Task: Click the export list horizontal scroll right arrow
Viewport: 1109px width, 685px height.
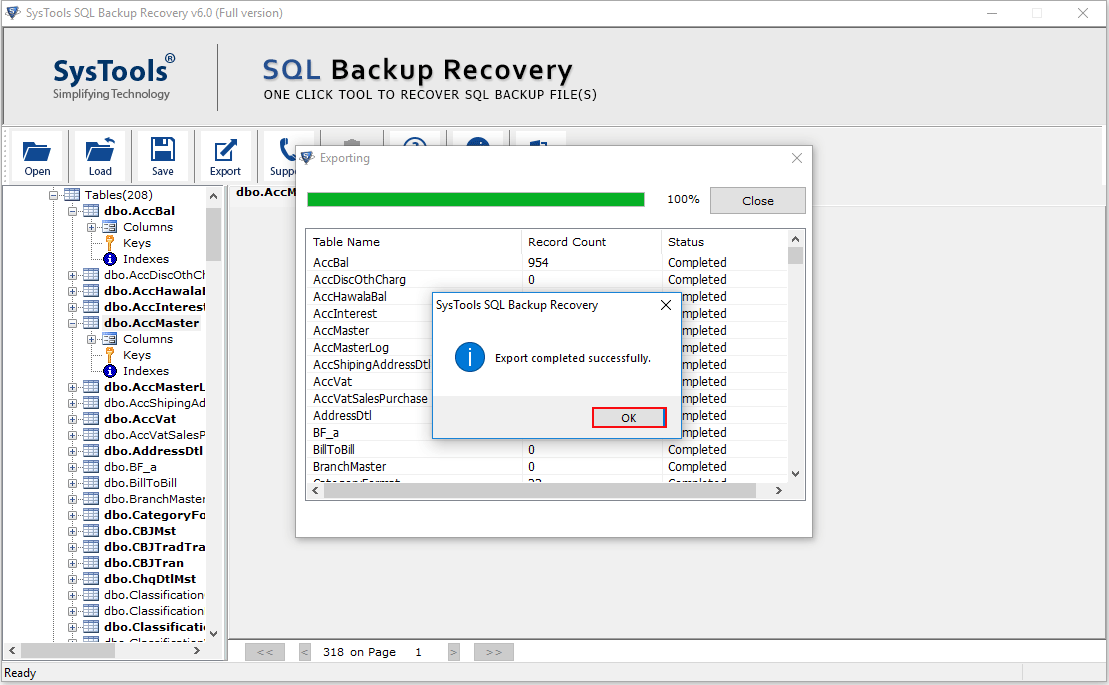Action: [779, 491]
